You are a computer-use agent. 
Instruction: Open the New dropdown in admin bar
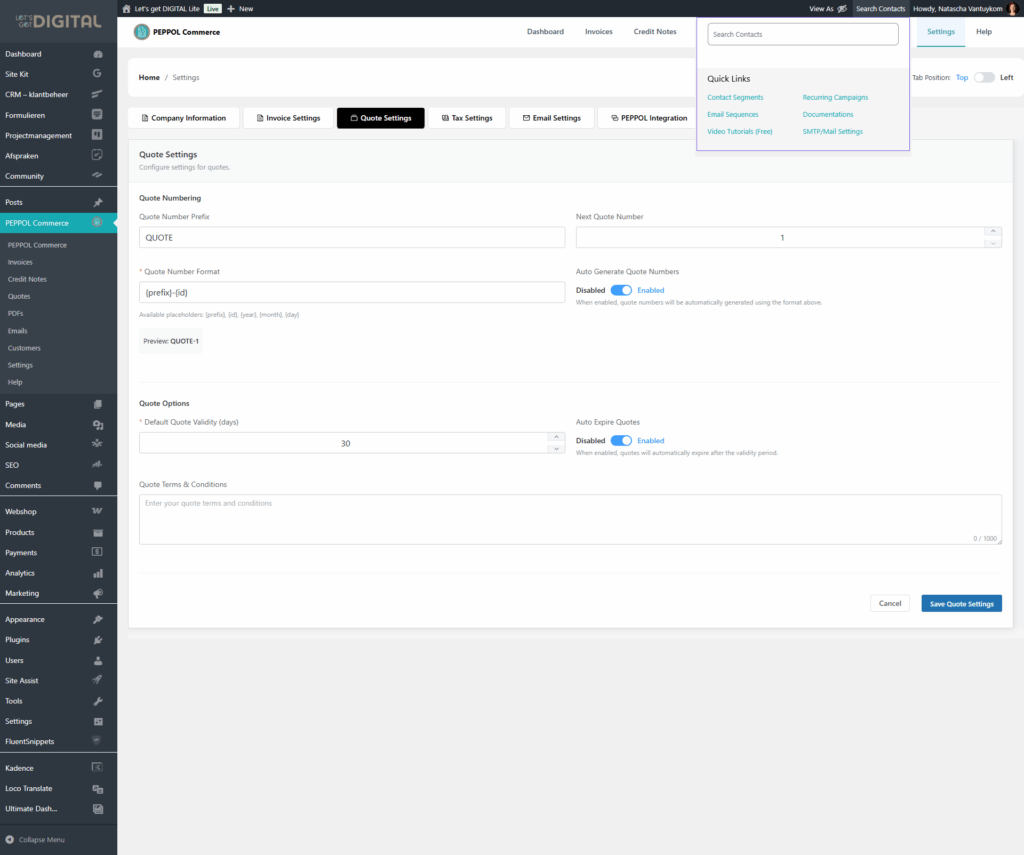(x=240, y=8)
